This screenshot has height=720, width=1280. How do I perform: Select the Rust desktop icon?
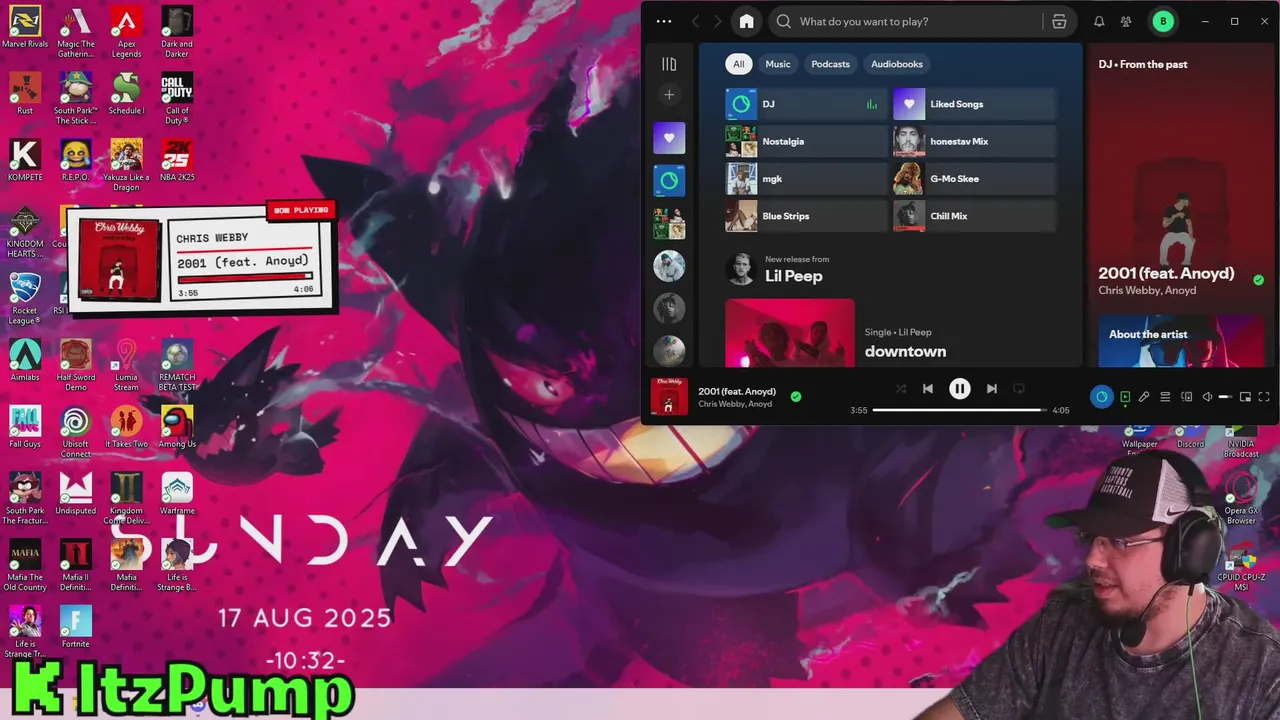(x=25, y=94)
